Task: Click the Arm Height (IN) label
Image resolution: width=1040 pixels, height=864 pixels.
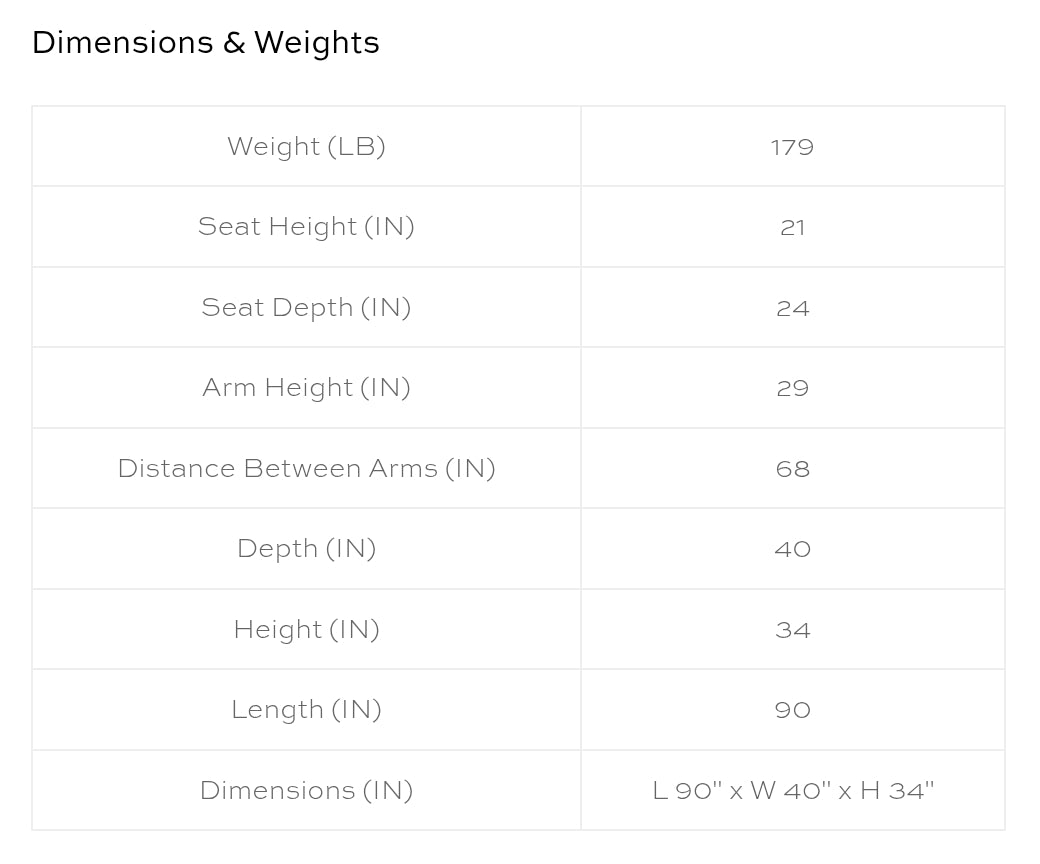Action: coord(306,388)
